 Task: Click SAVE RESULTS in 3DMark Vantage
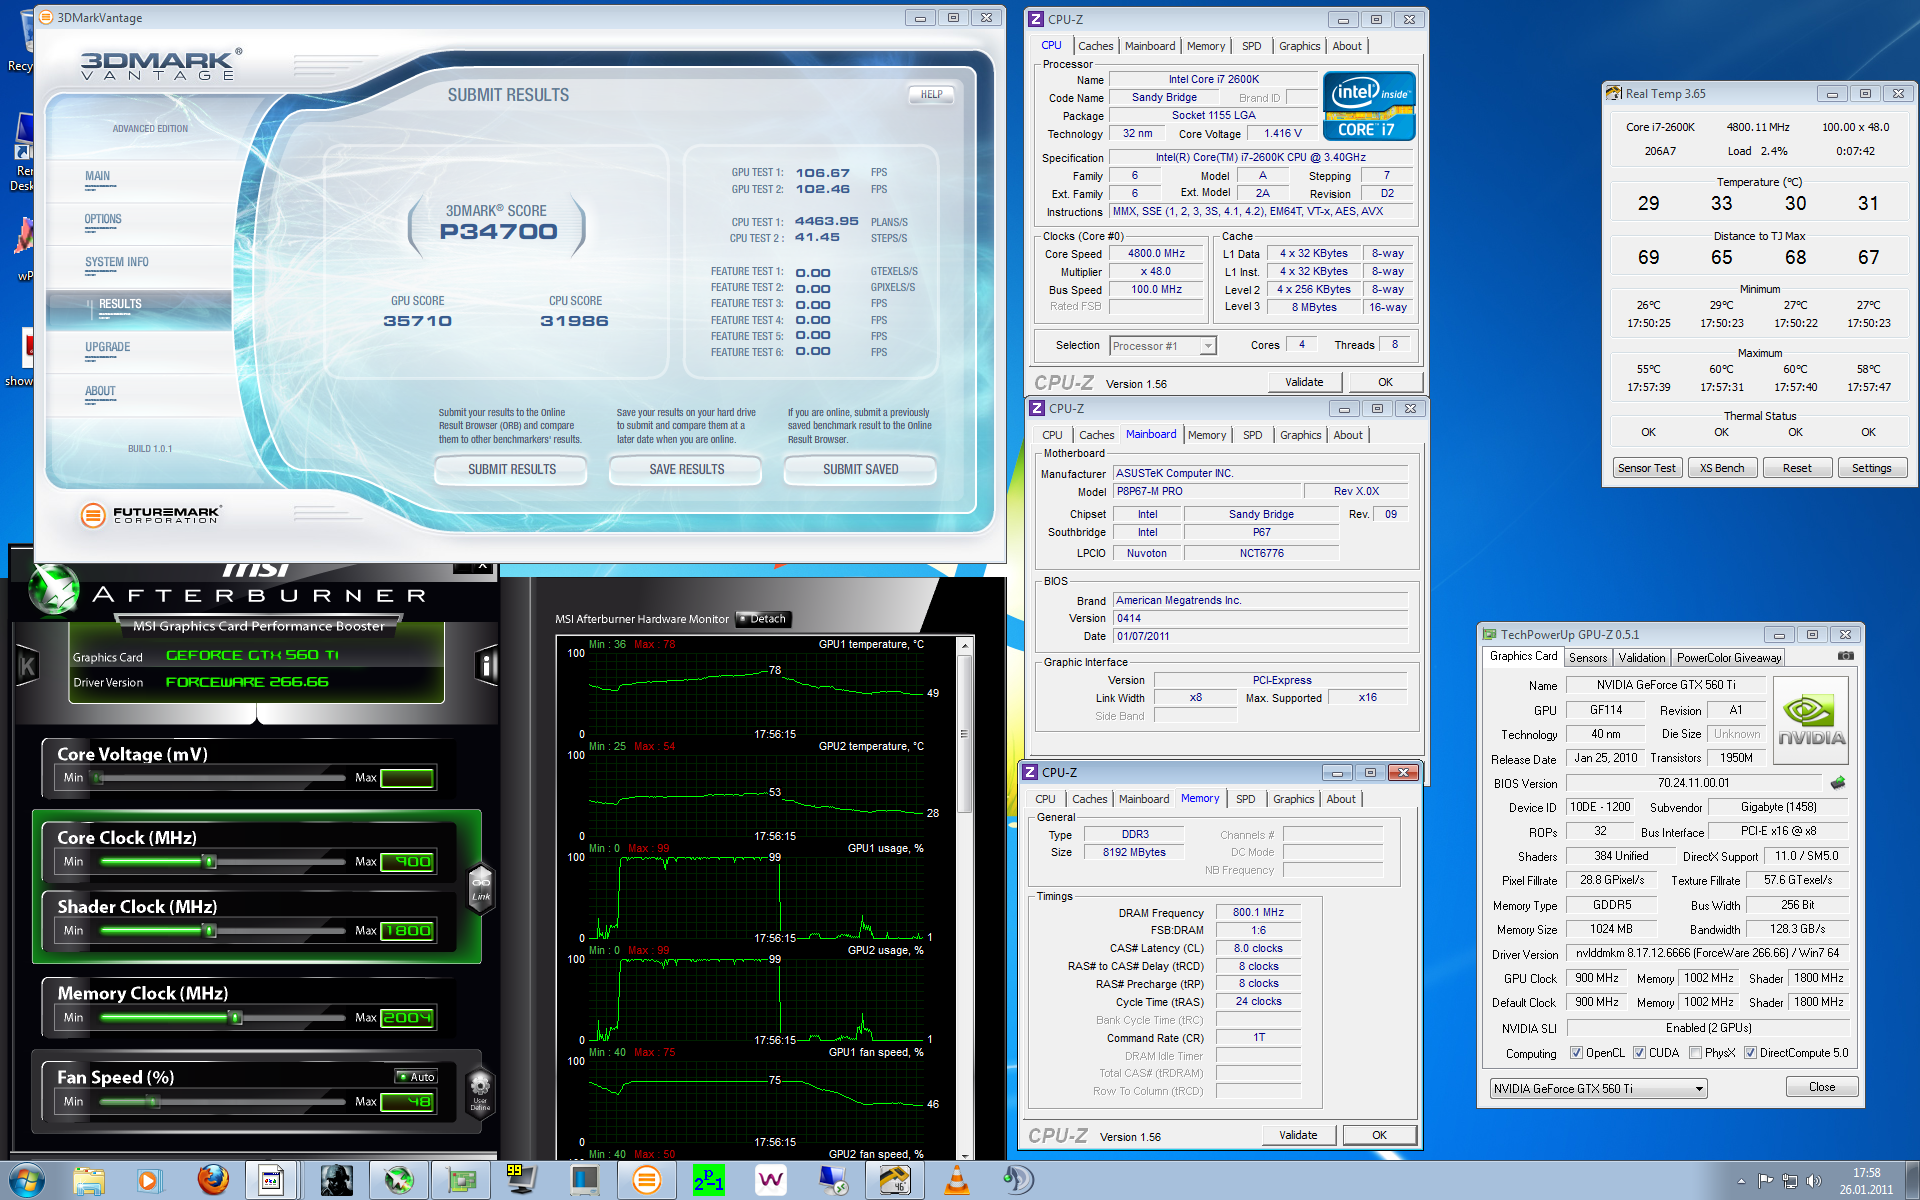point(686,469)
